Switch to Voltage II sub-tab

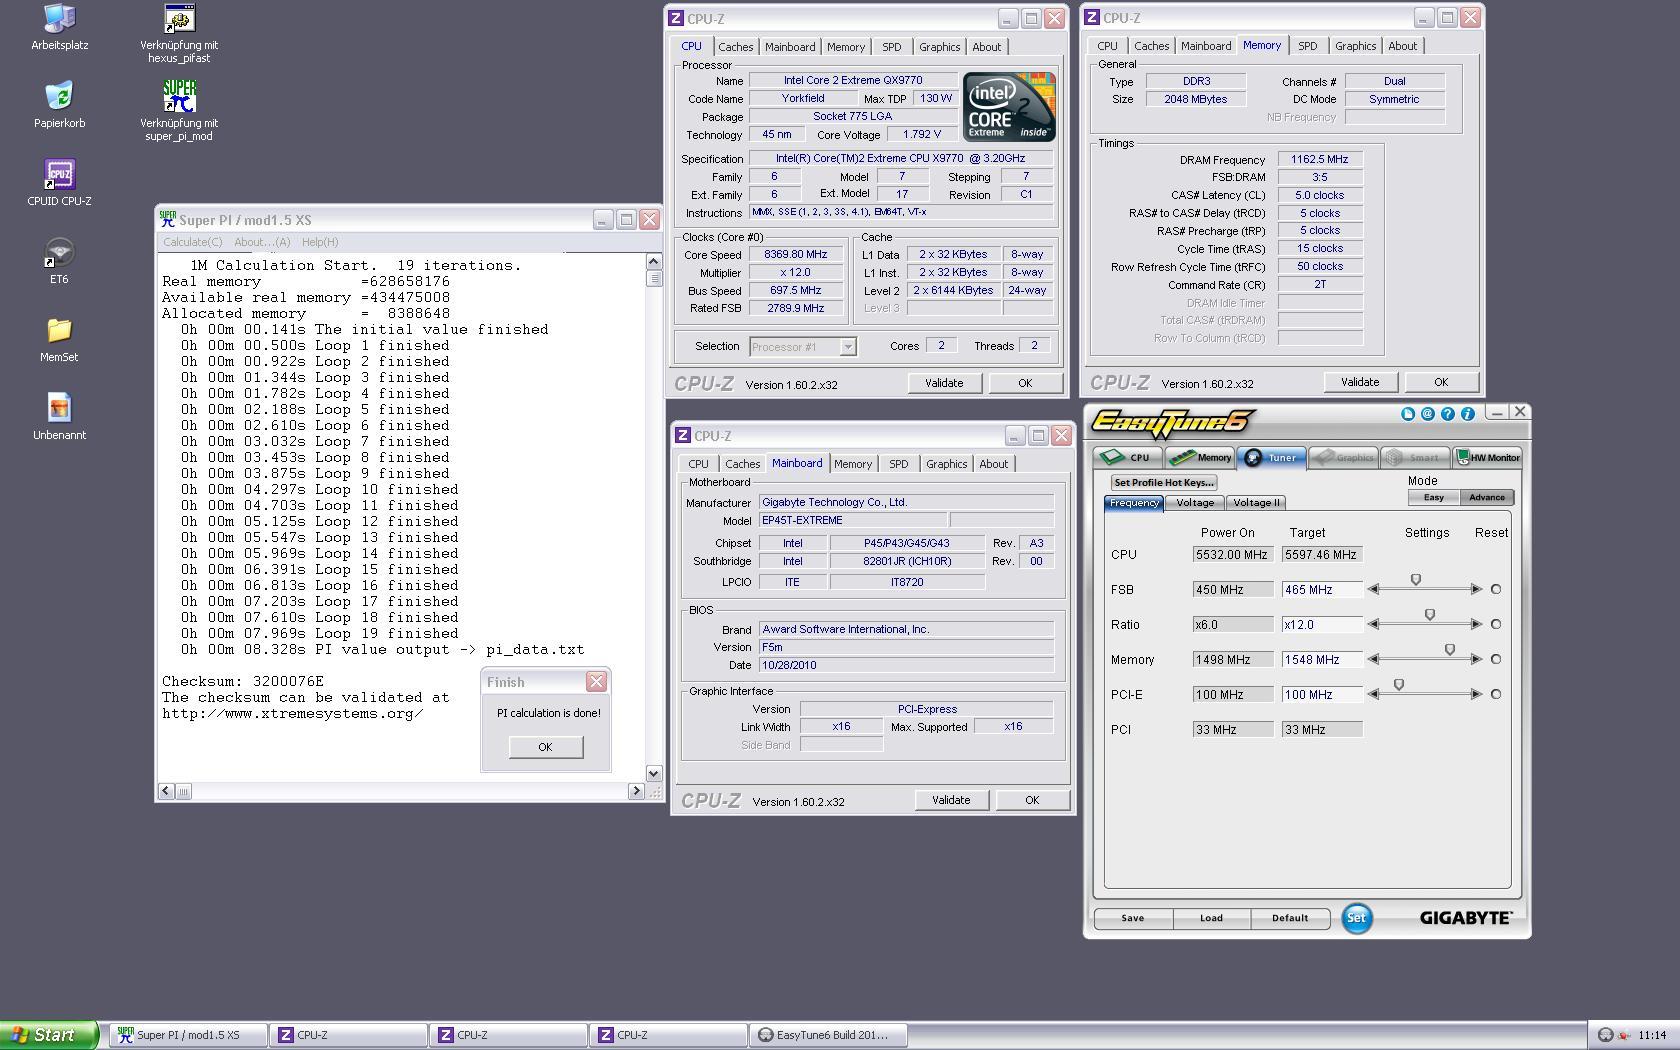tap(1256, 503)
